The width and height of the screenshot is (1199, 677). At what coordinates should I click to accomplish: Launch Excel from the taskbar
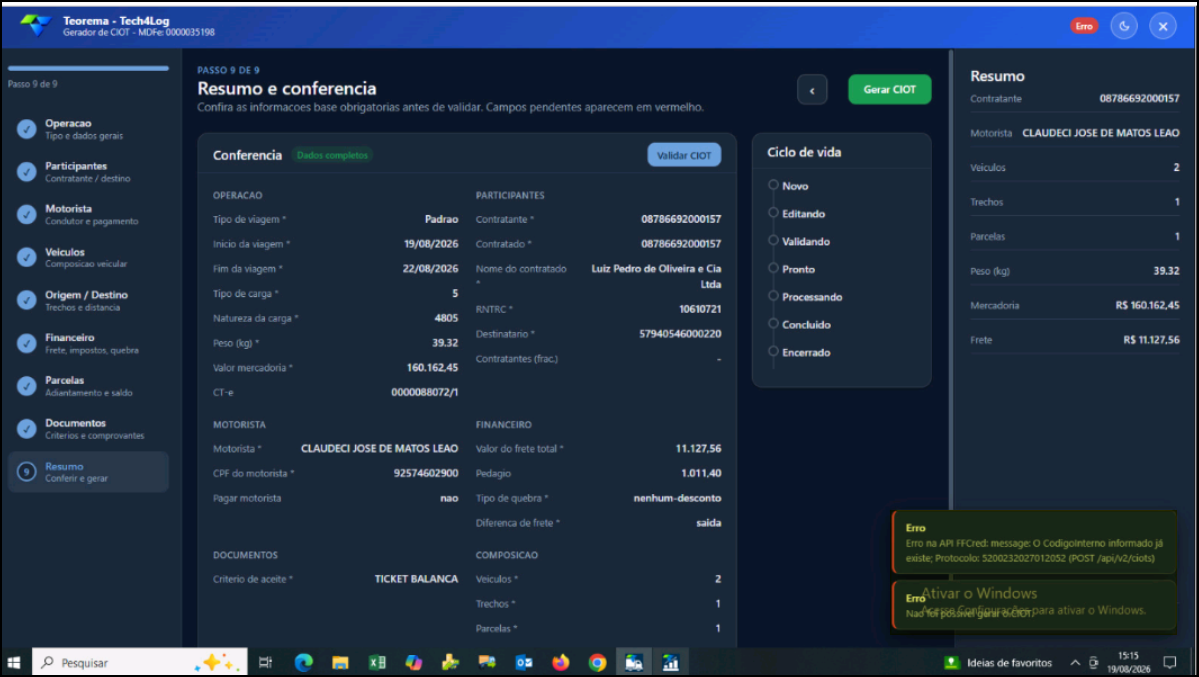377,662
